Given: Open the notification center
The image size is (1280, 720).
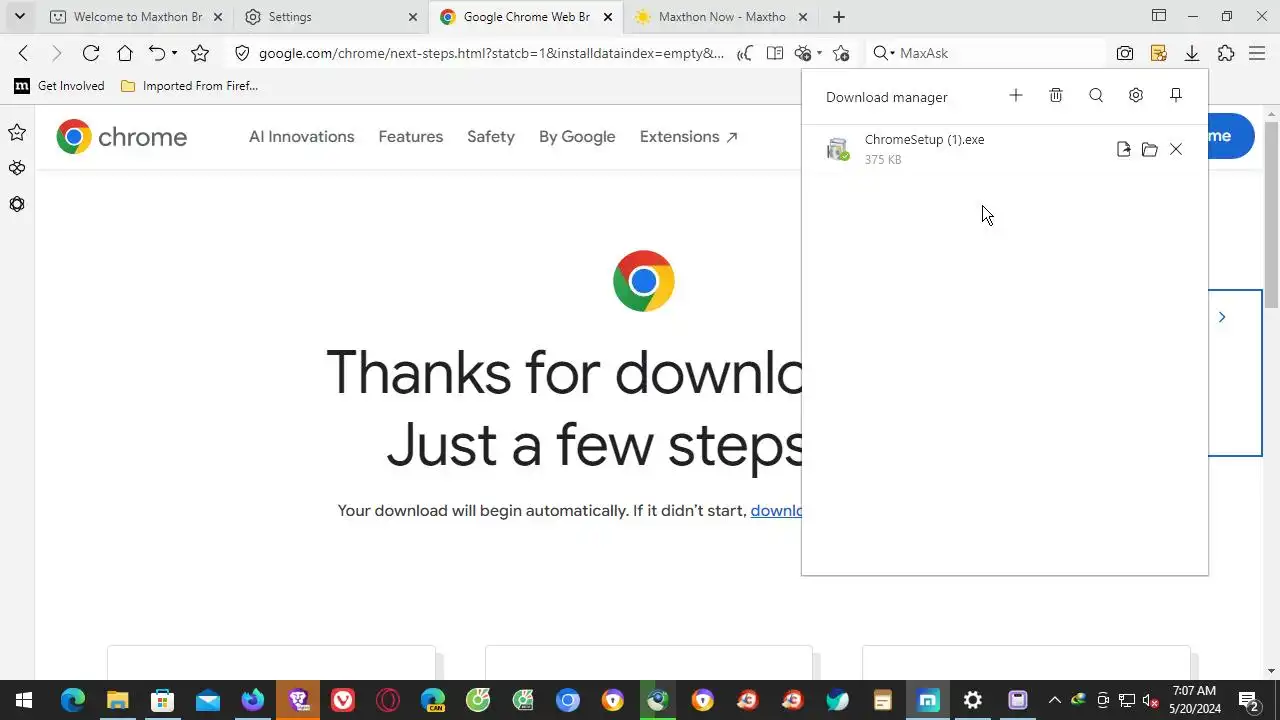Looking at the screenshot, I should [x=1249, y=700].
